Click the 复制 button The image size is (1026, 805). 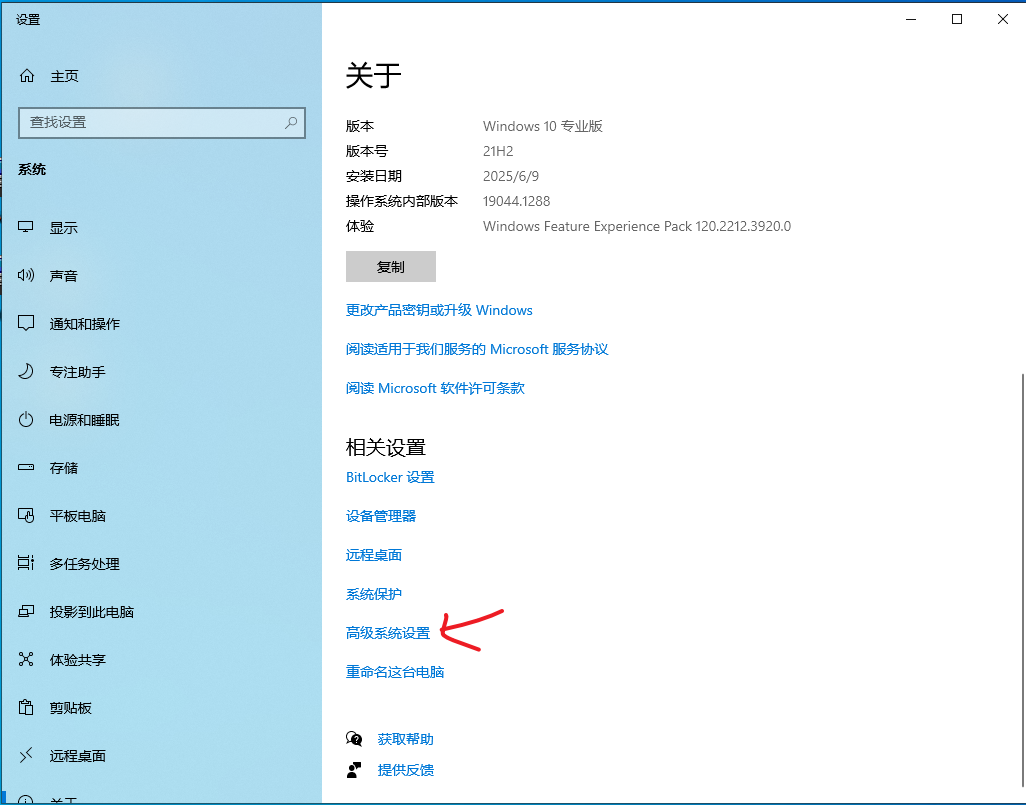tap(391, 266)
